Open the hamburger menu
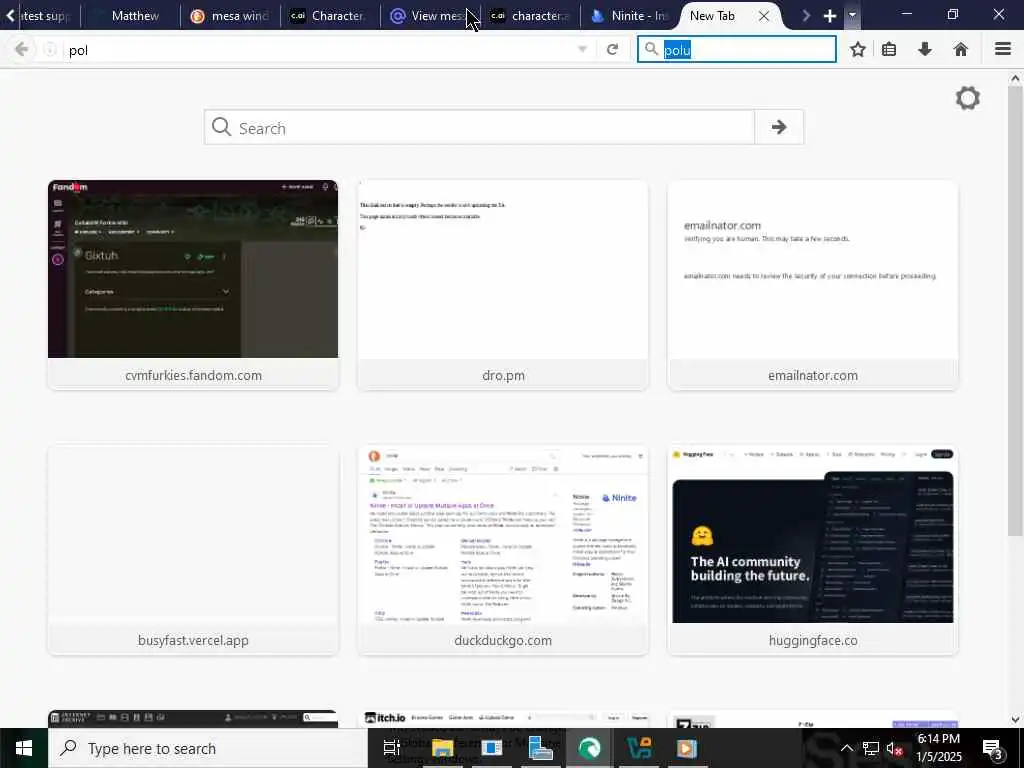Viewport: 1024px width, 768px height. 1002,50
